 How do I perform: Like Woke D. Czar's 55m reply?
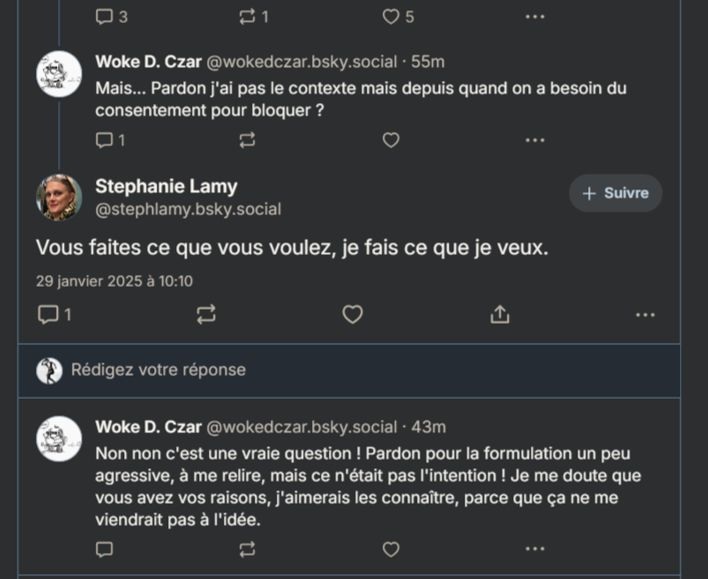click(391, 140)
